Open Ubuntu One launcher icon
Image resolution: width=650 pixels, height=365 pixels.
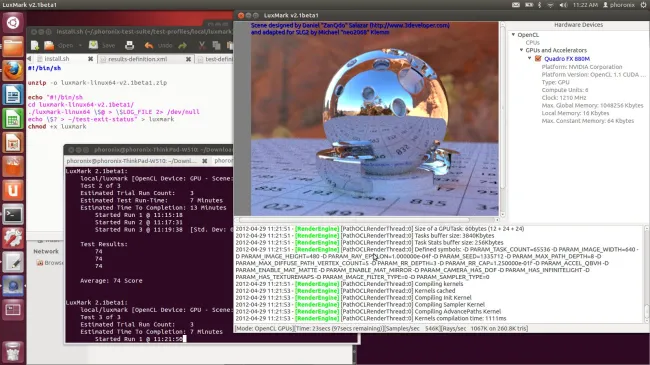pyautogui.click(x=13, y=191)
